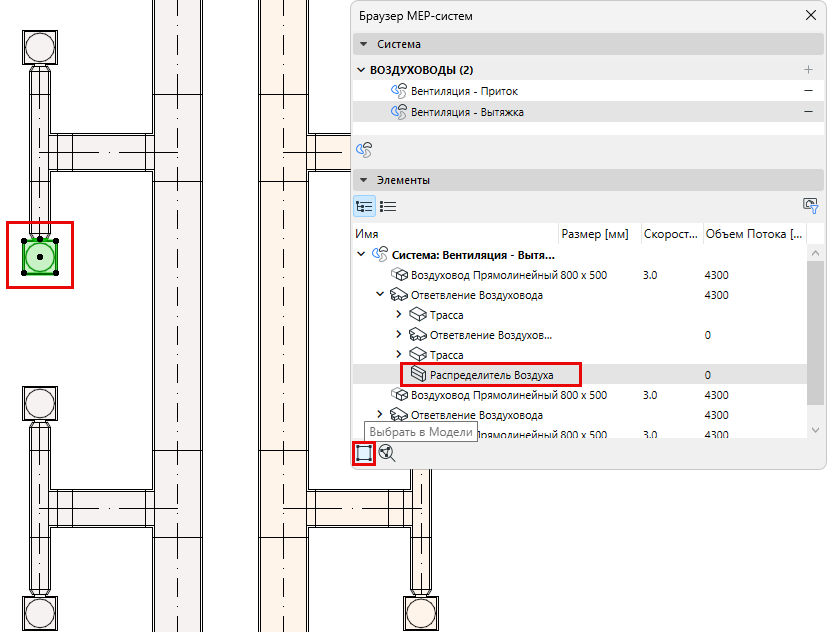The image size is (832, 632).
Task: Click speed value 3.0 in first duct row
Action: [x=650, y=275]
